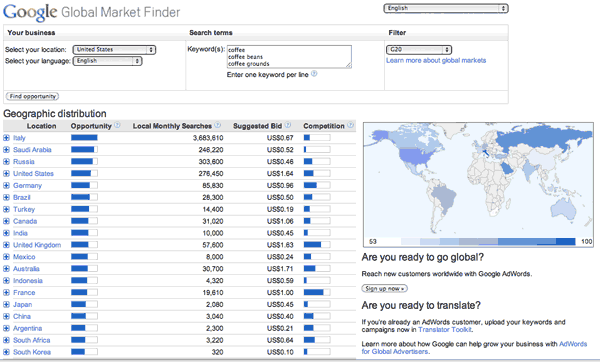Click the Competition column header
Screen dimensions: 600x362
[x=324, y=126]
